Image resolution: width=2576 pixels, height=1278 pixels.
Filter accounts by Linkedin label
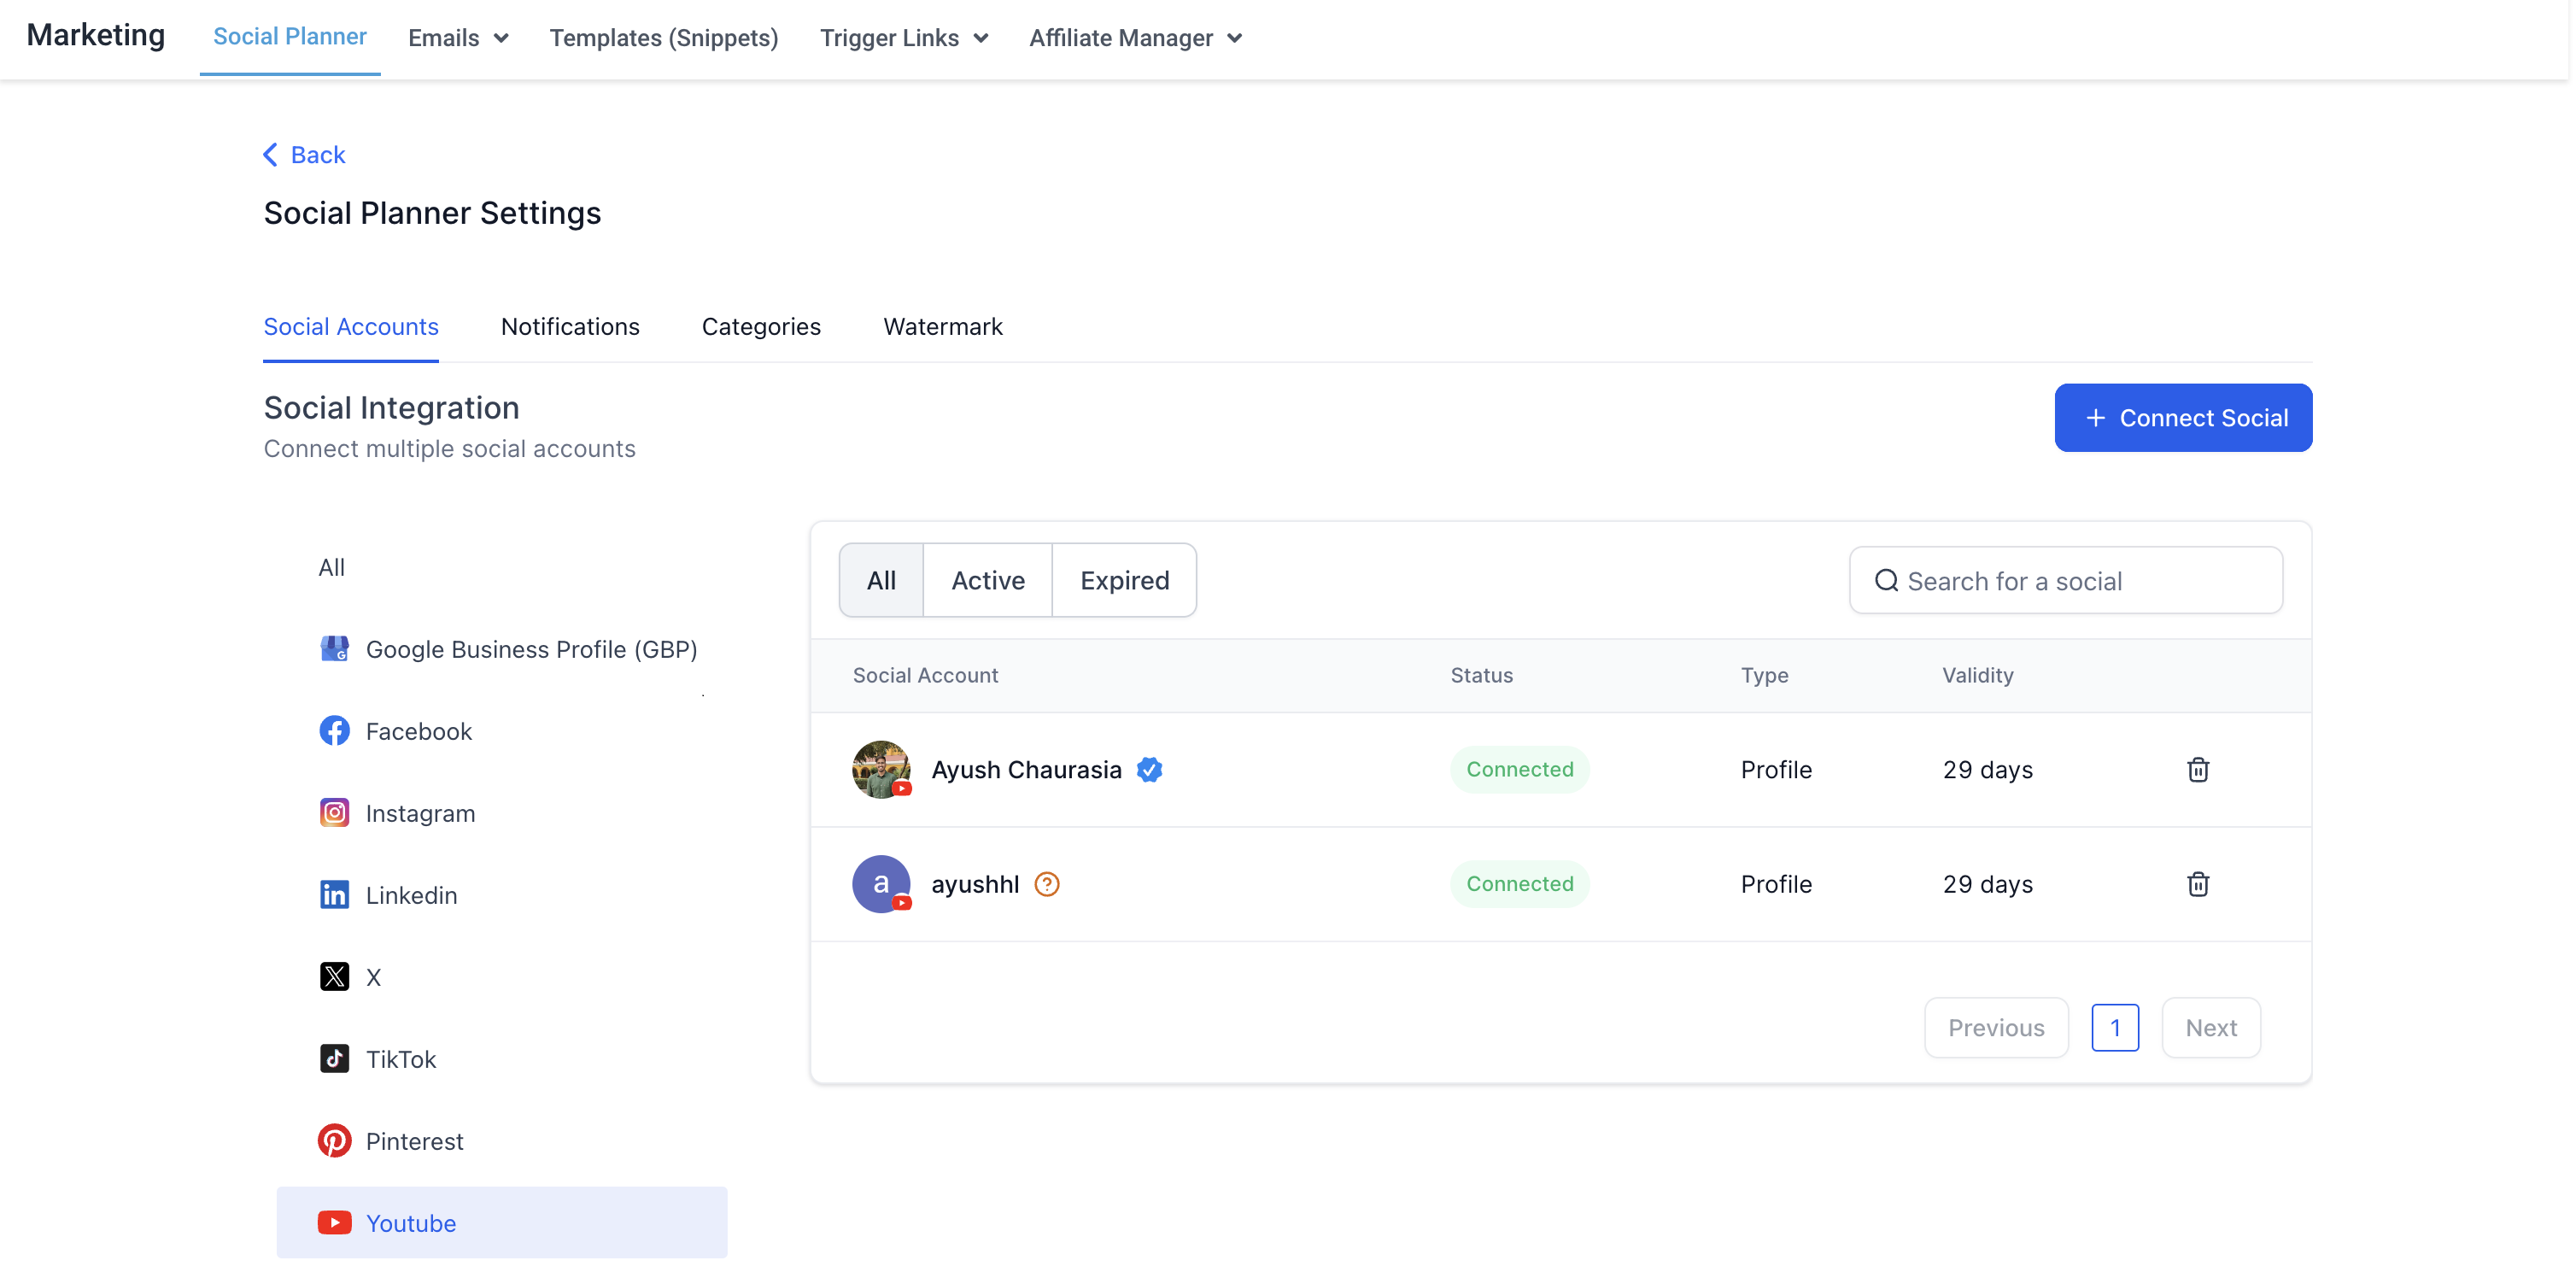[411, 895]
